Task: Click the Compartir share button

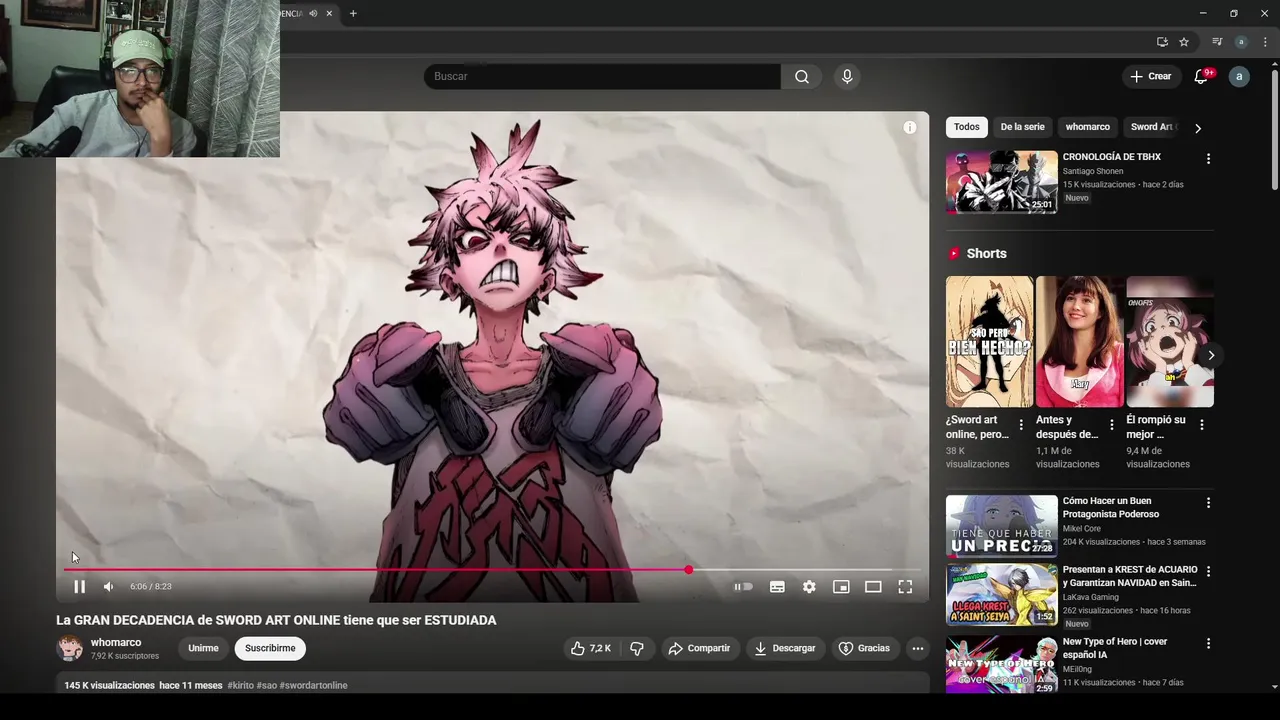Action: click(699, 648)
